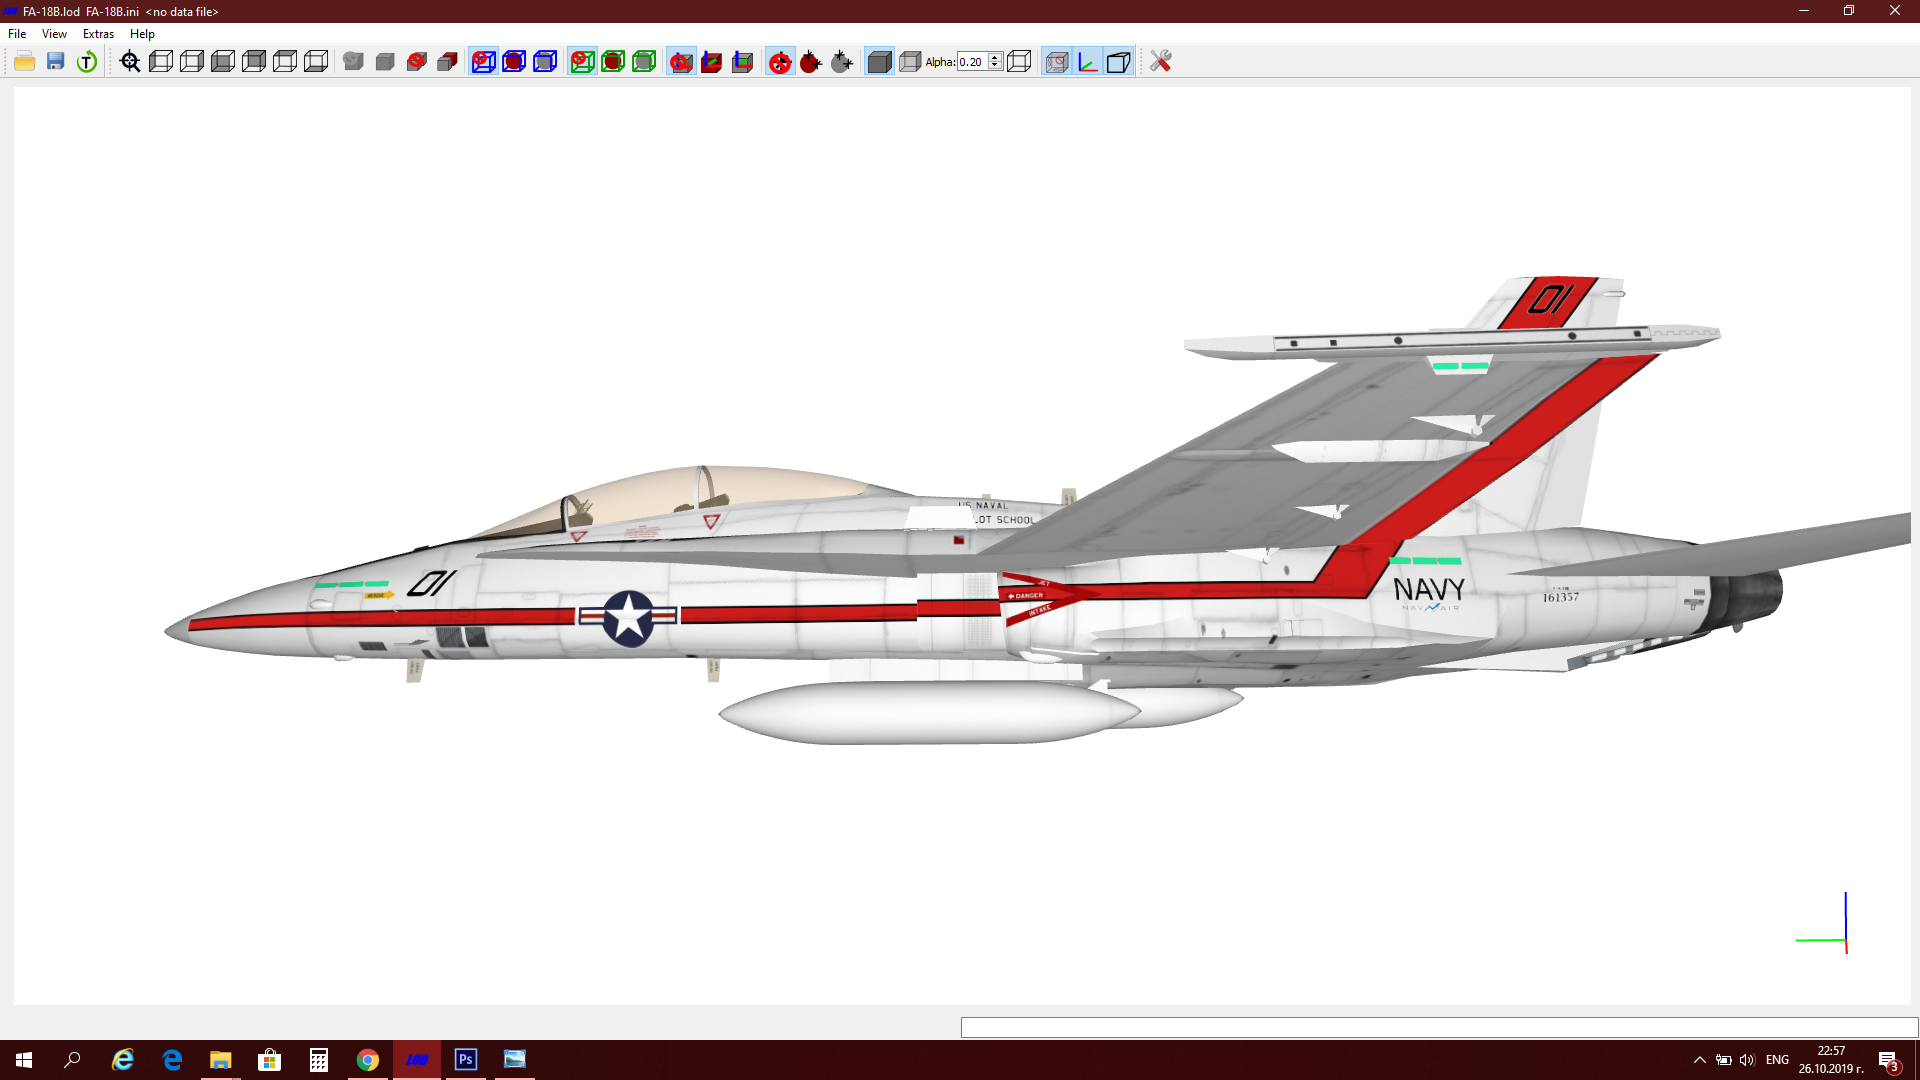This screenshot has height=1080, width=1920.
Task: Click the red bomb with prohibition sign
Action: 780,62
